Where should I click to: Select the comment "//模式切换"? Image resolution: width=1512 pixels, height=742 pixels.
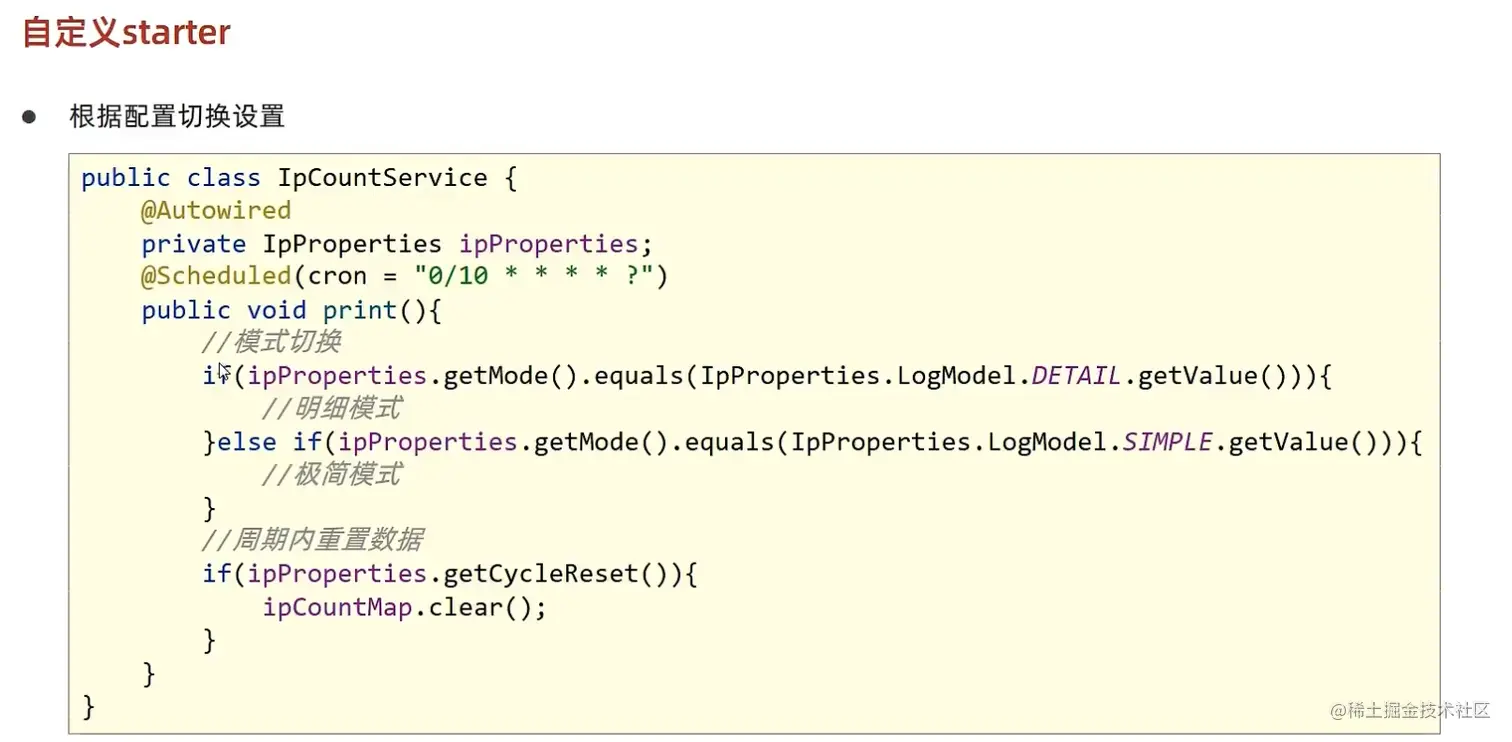tap(271, 343)
